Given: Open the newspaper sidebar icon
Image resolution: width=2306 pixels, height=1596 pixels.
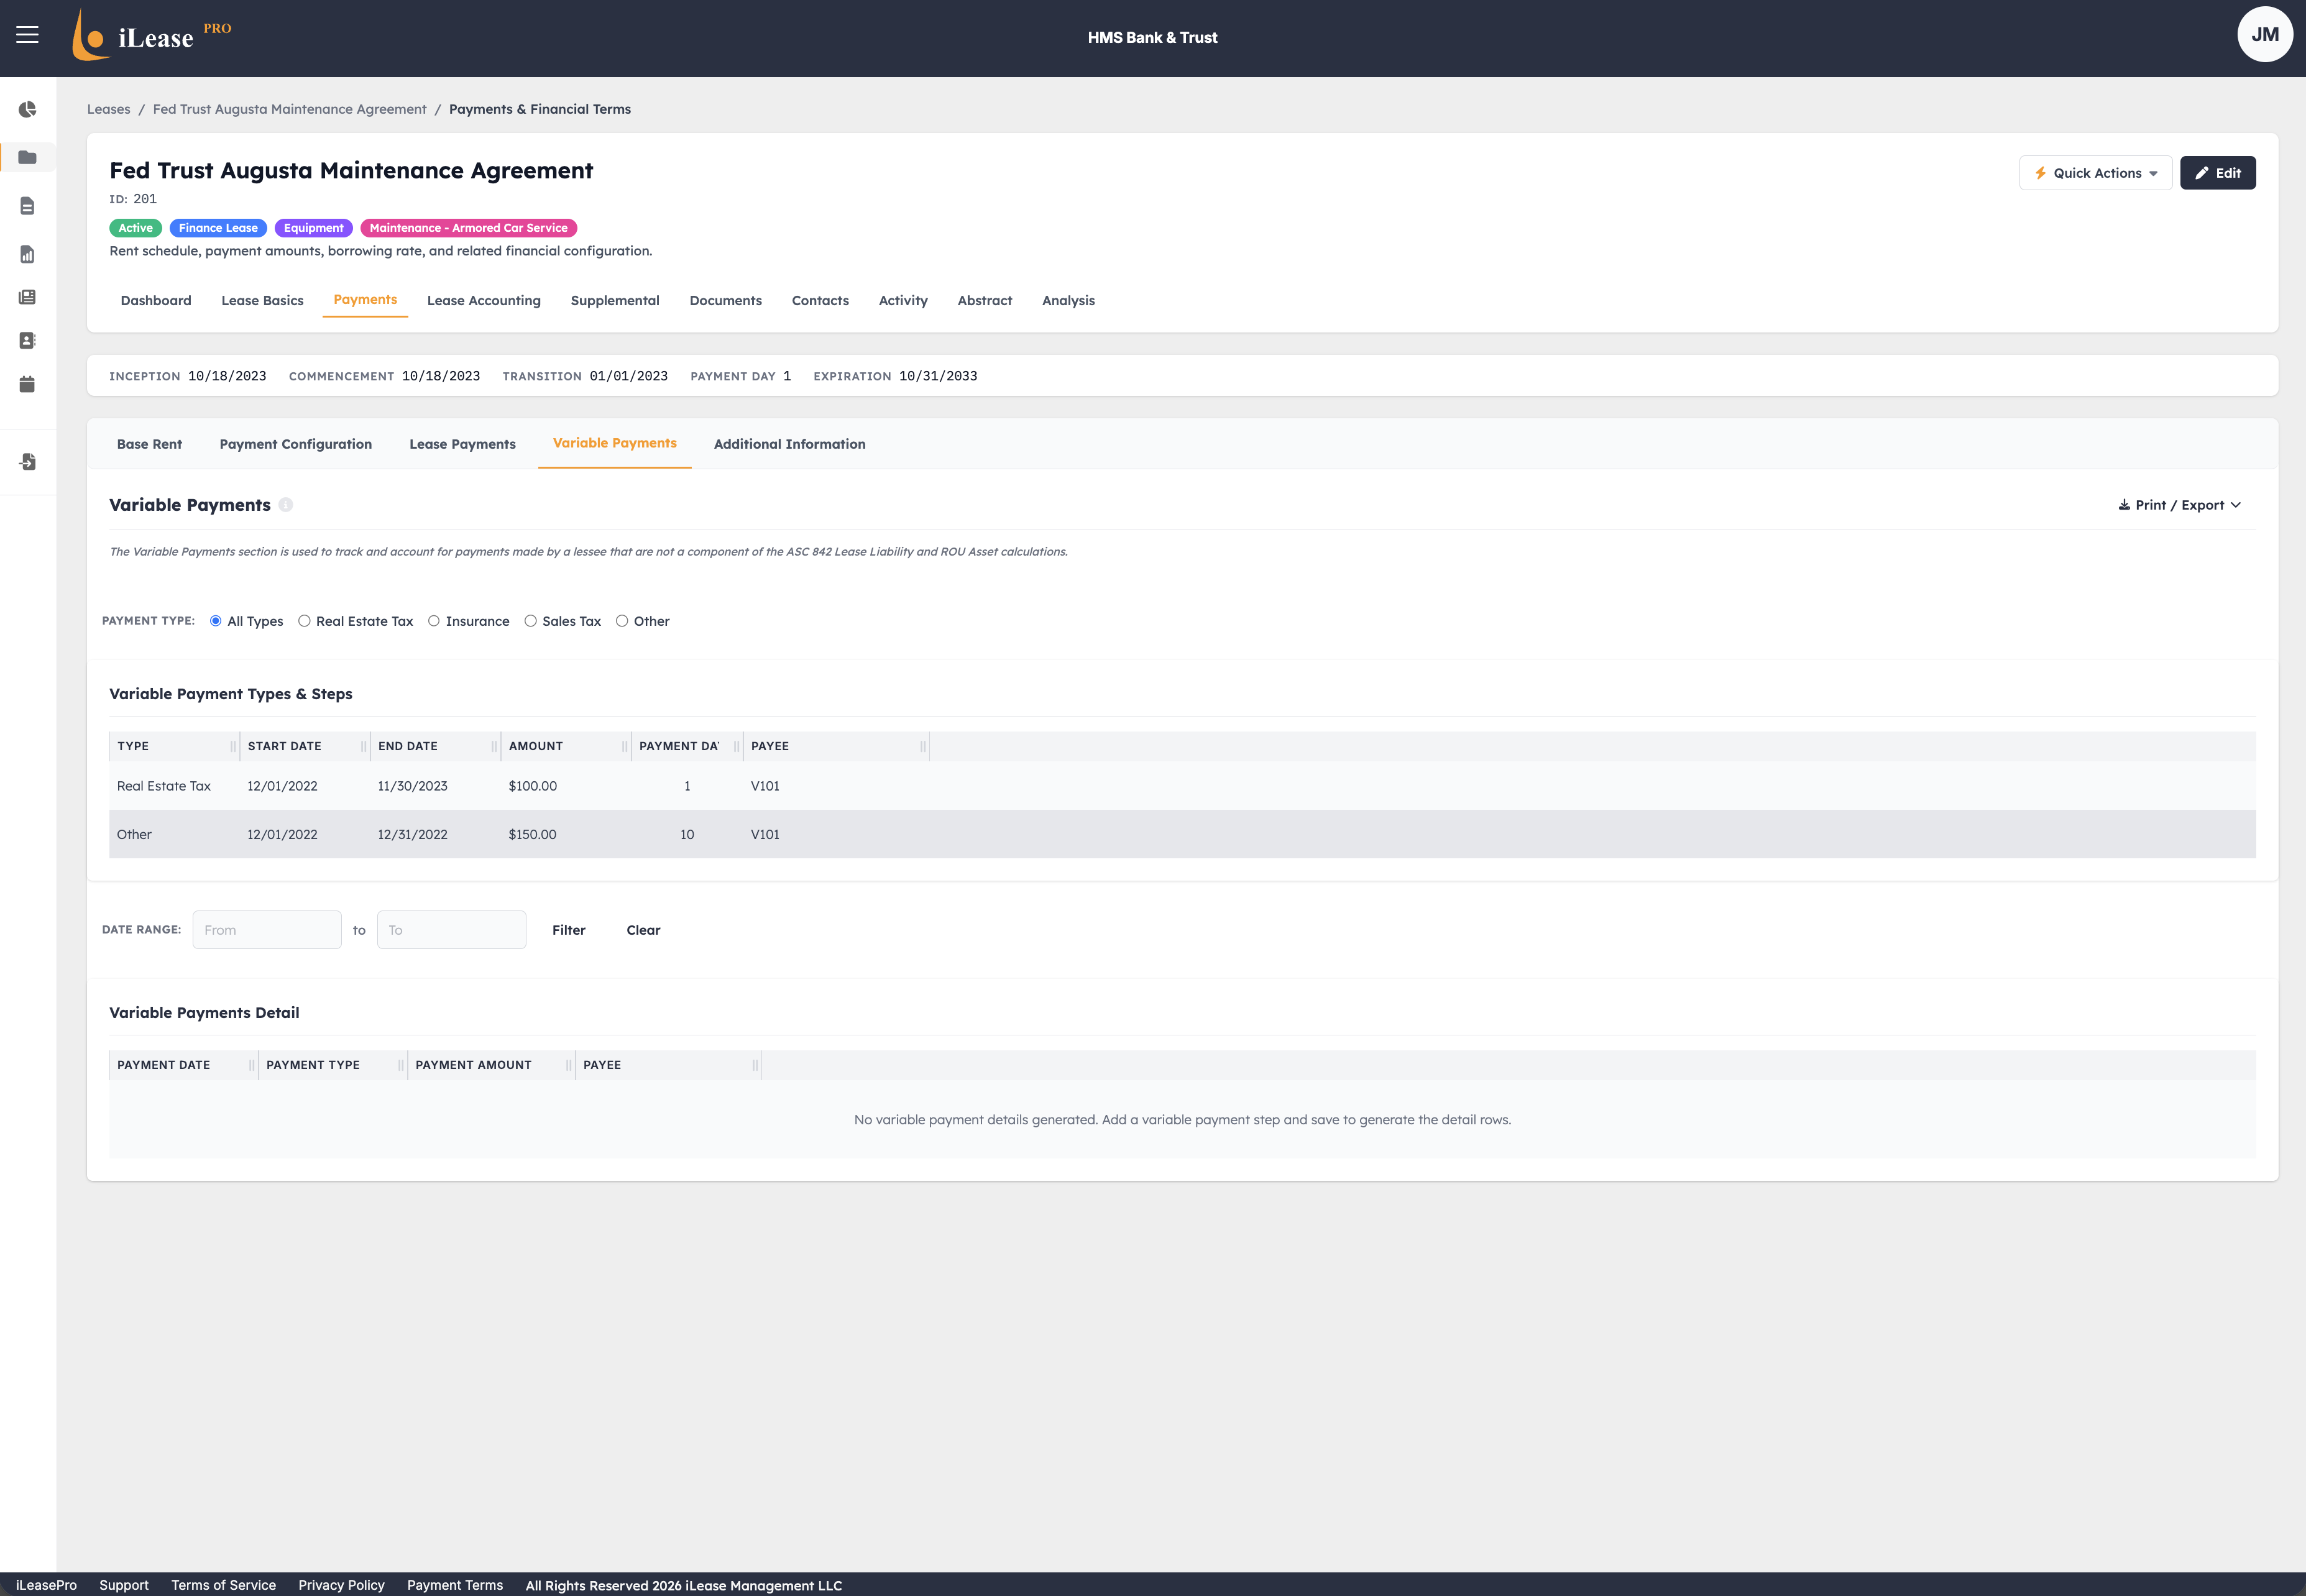Looking at the screenshot, I should pos(28,297).
